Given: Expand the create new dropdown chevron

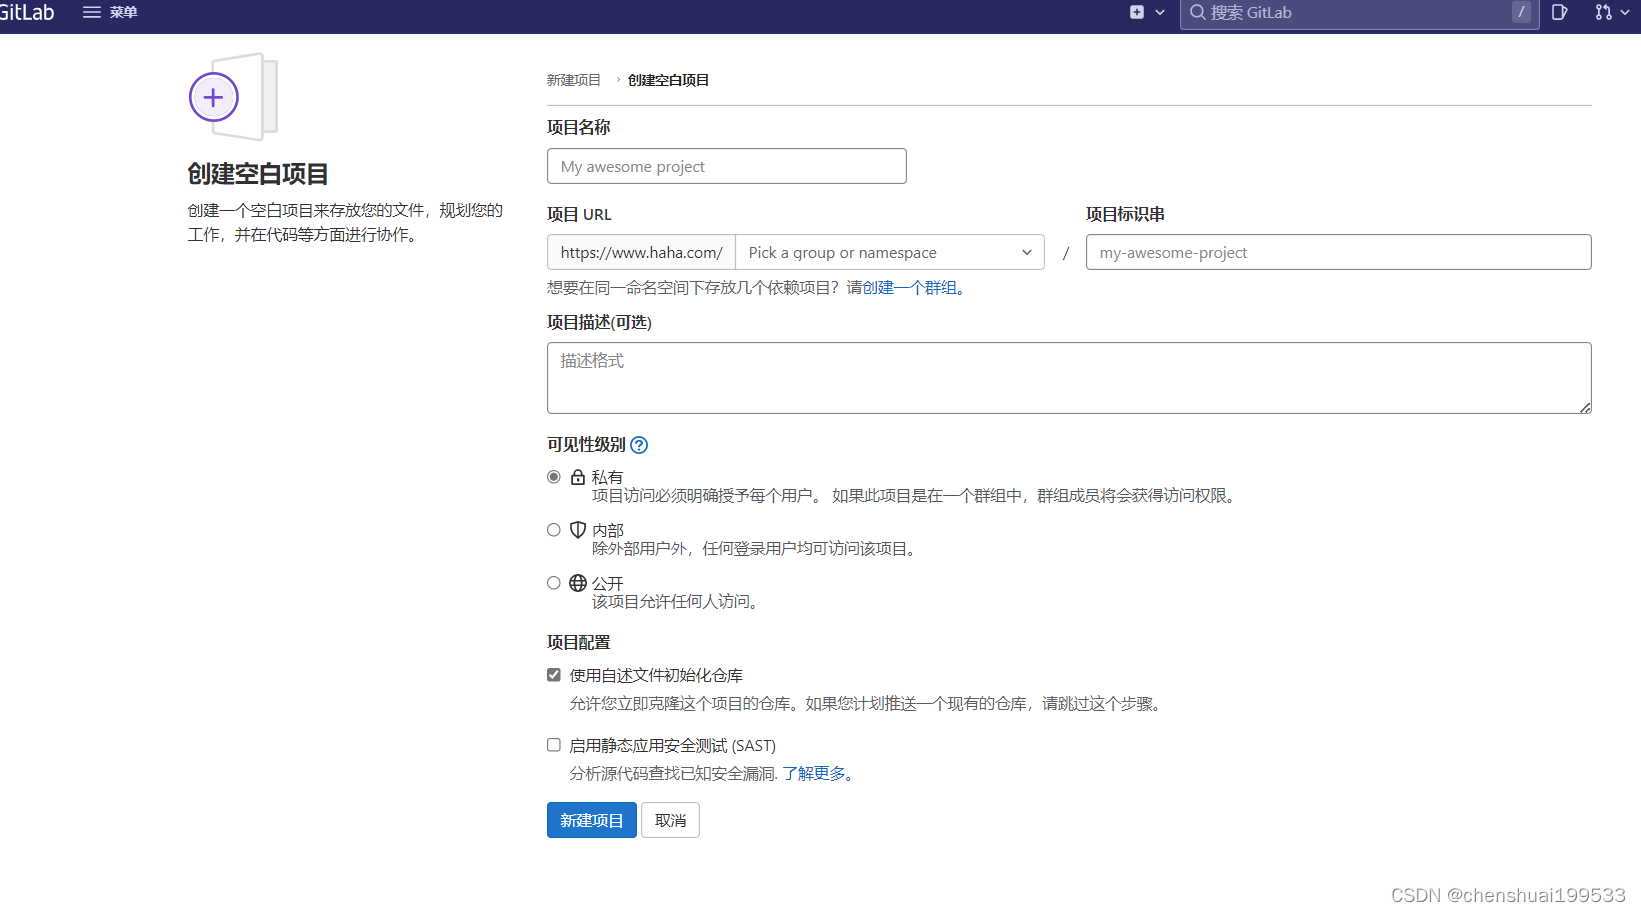Looking at the screenshot, I should [x=1160, y=12].
